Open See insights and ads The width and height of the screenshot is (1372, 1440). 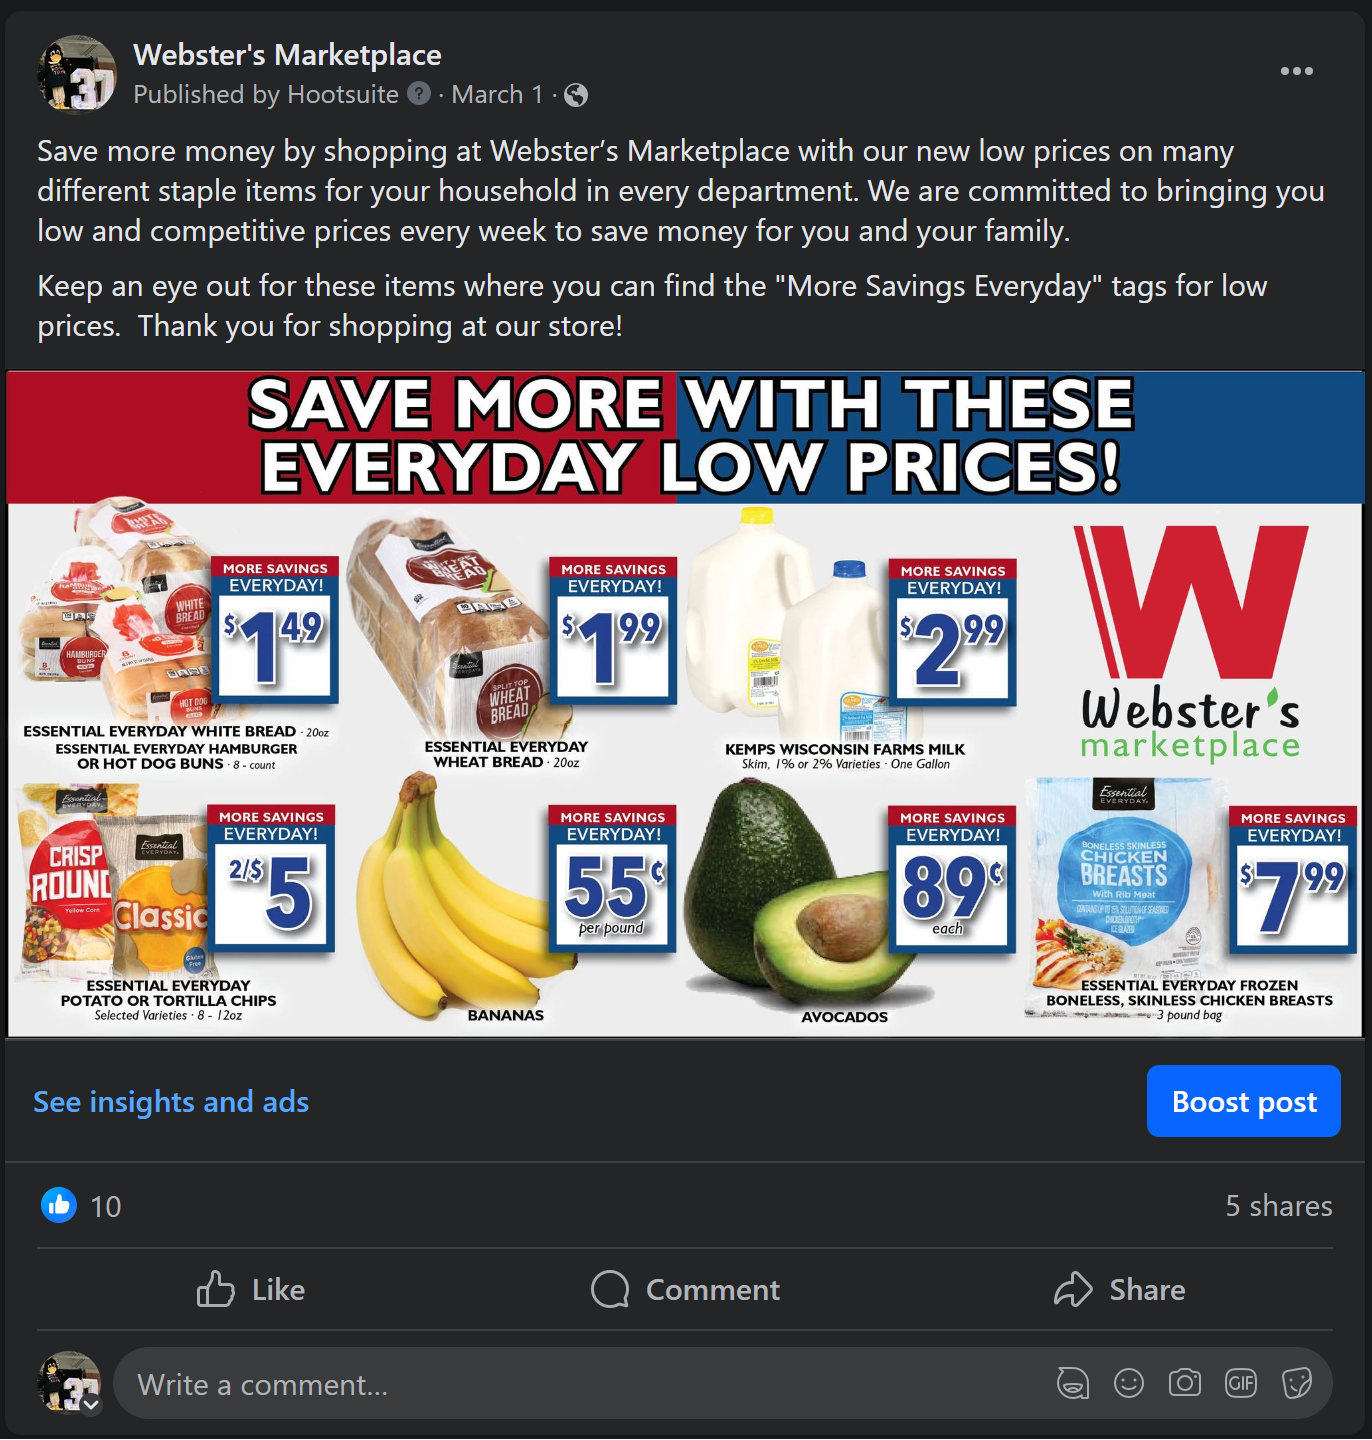(x=171, y=1101)
